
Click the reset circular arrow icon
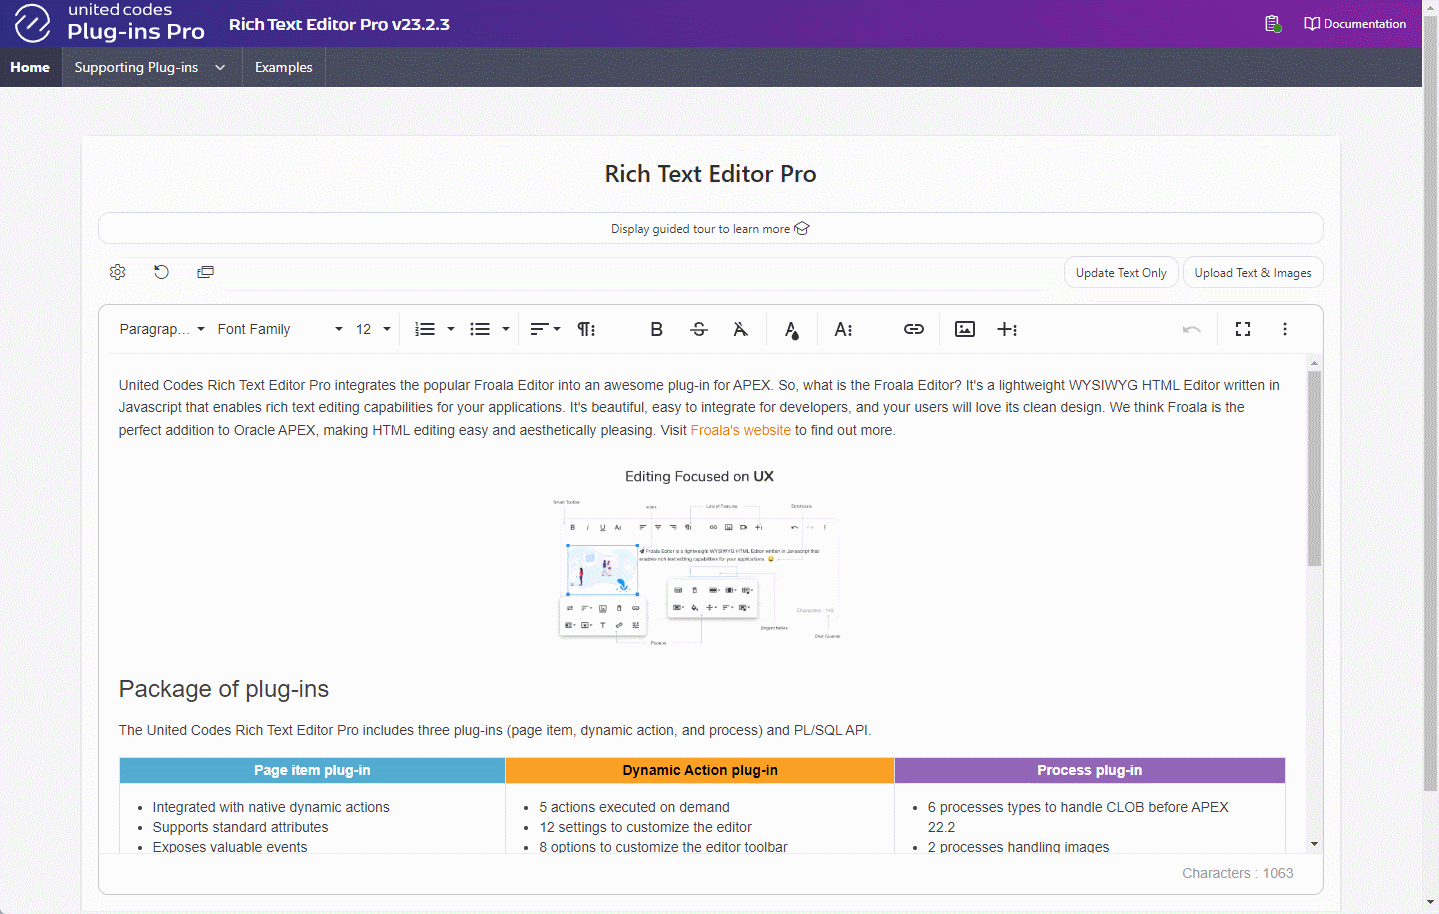point(162,272)
